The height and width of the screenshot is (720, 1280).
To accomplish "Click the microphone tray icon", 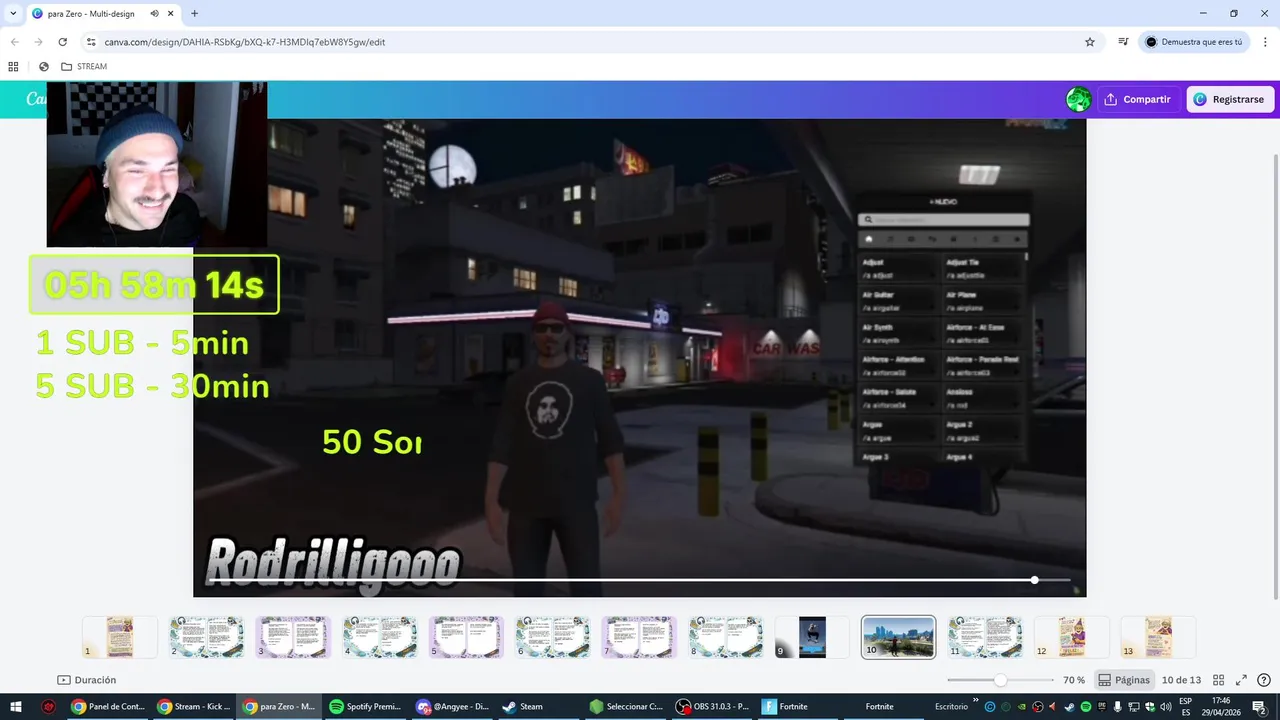I will pyautogui.click(x=1117, y=707).
